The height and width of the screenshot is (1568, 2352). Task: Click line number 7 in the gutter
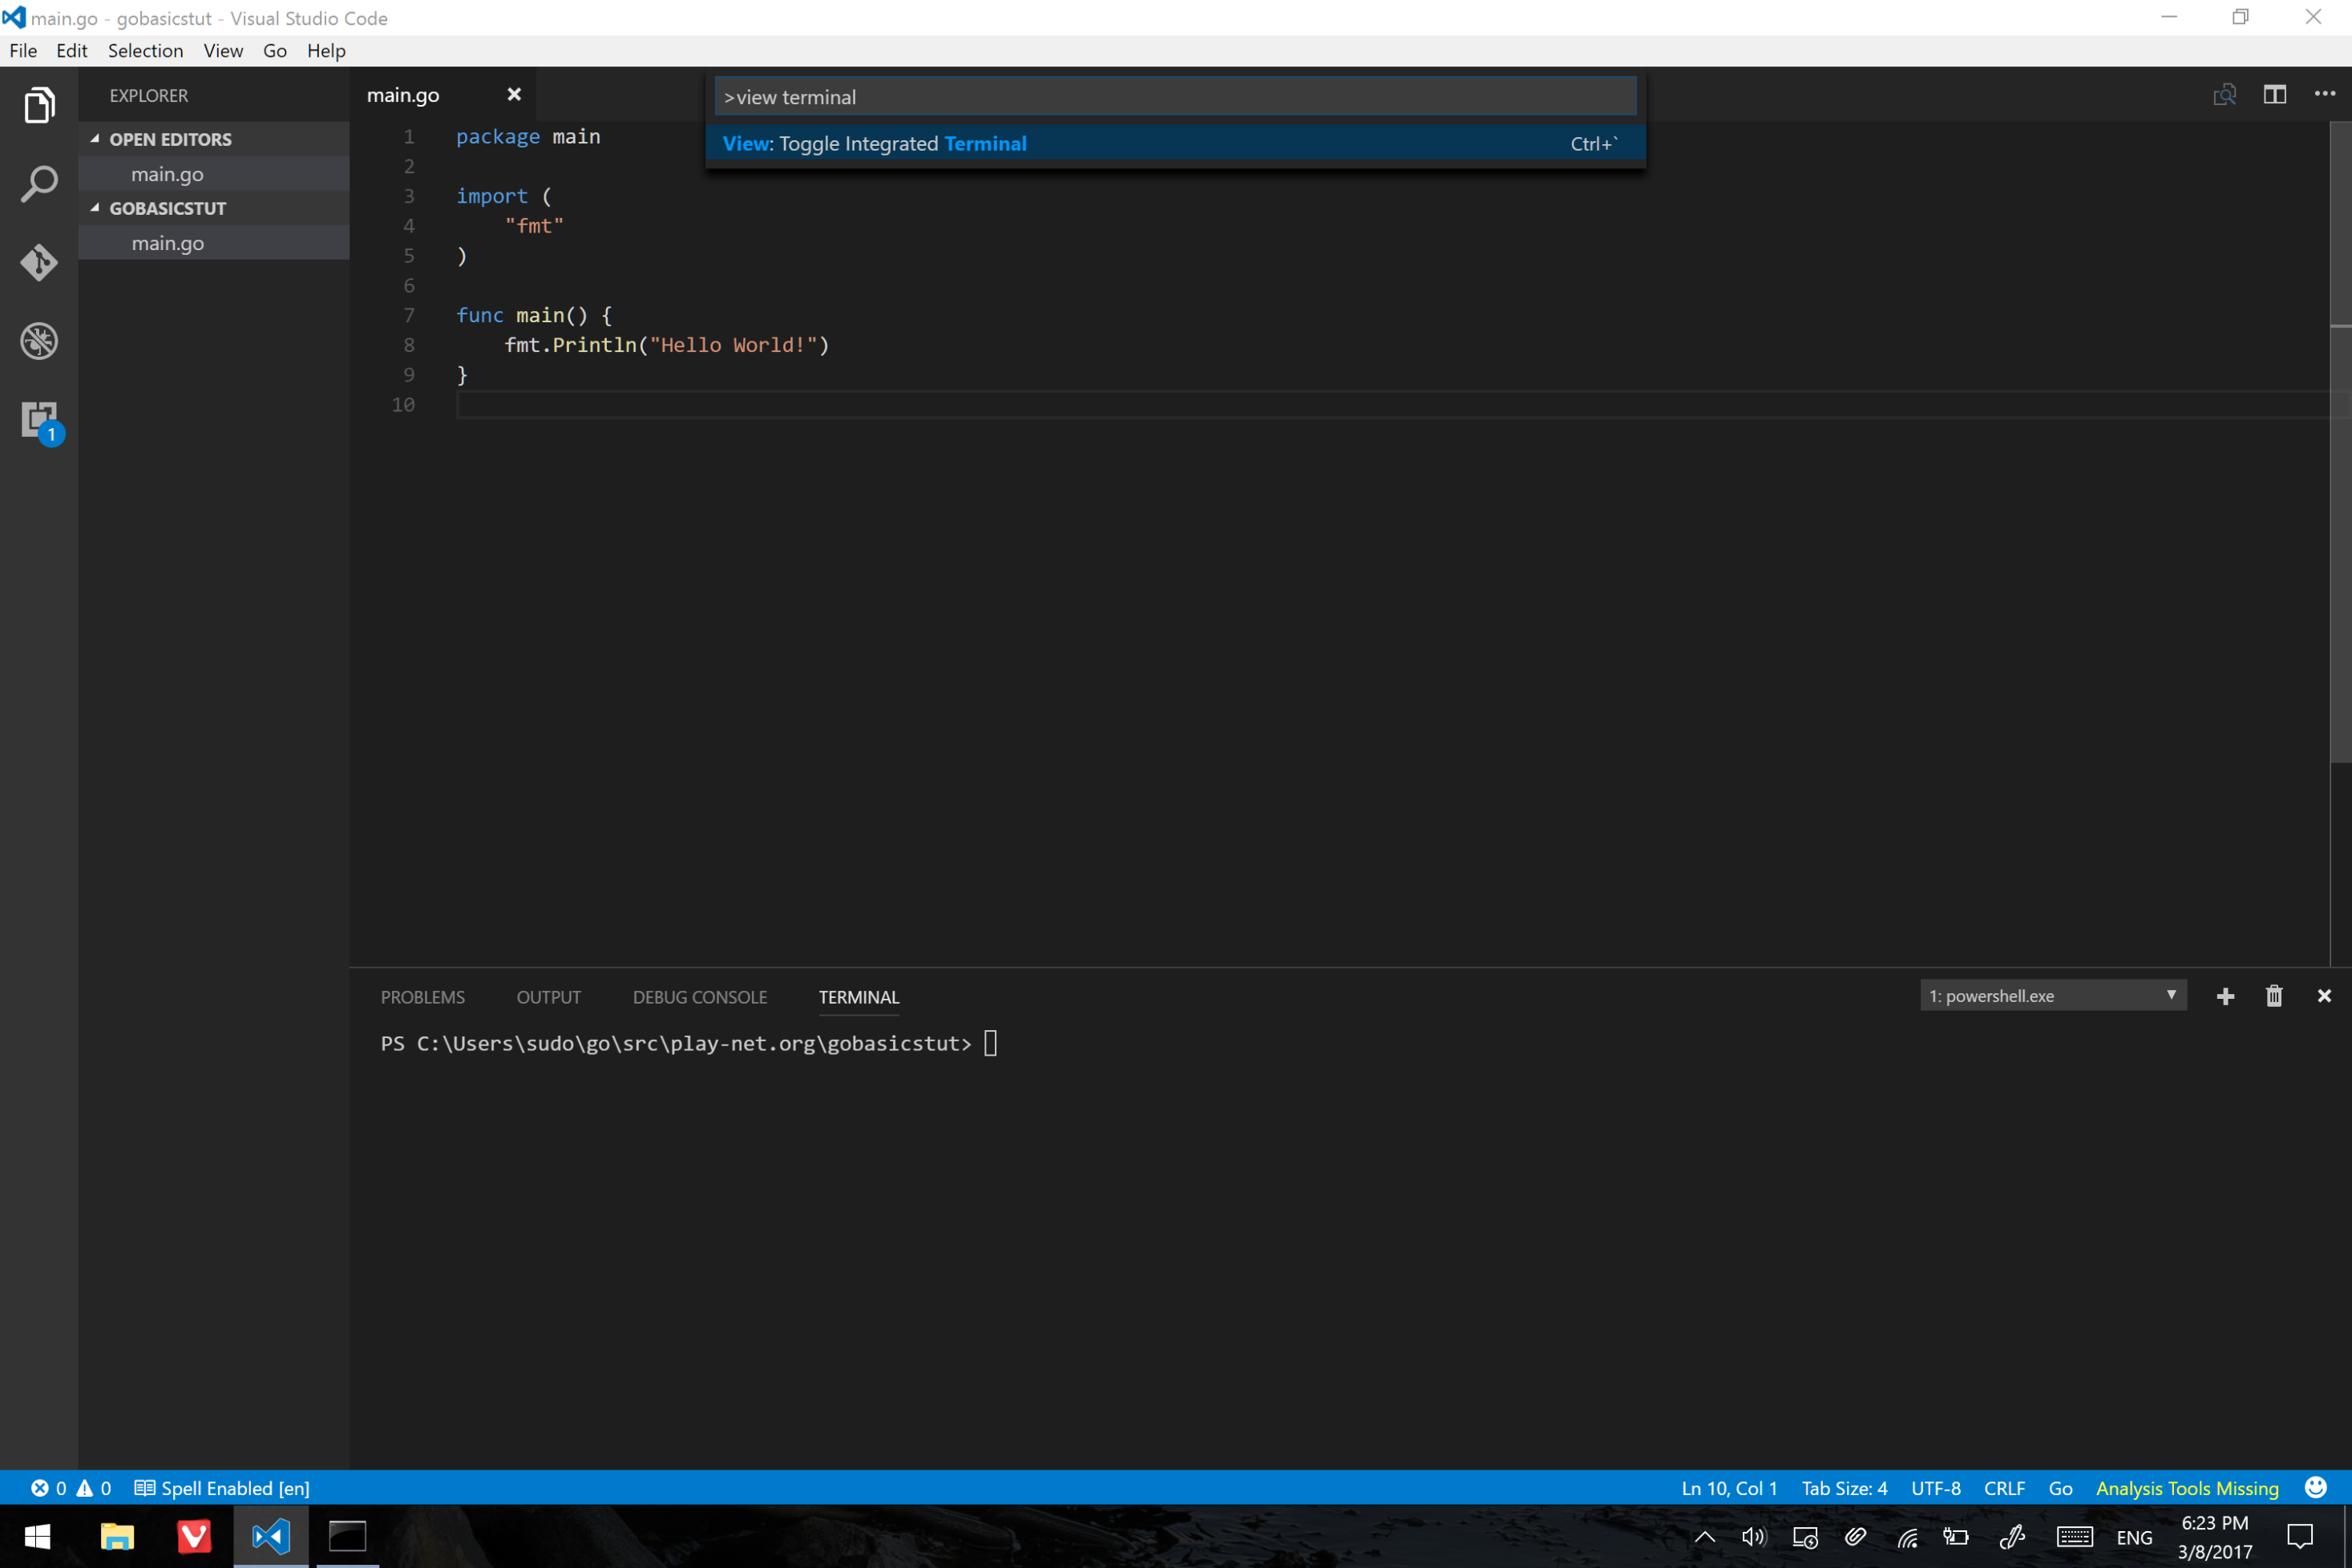pyautogui.click(x=409, y=315)
